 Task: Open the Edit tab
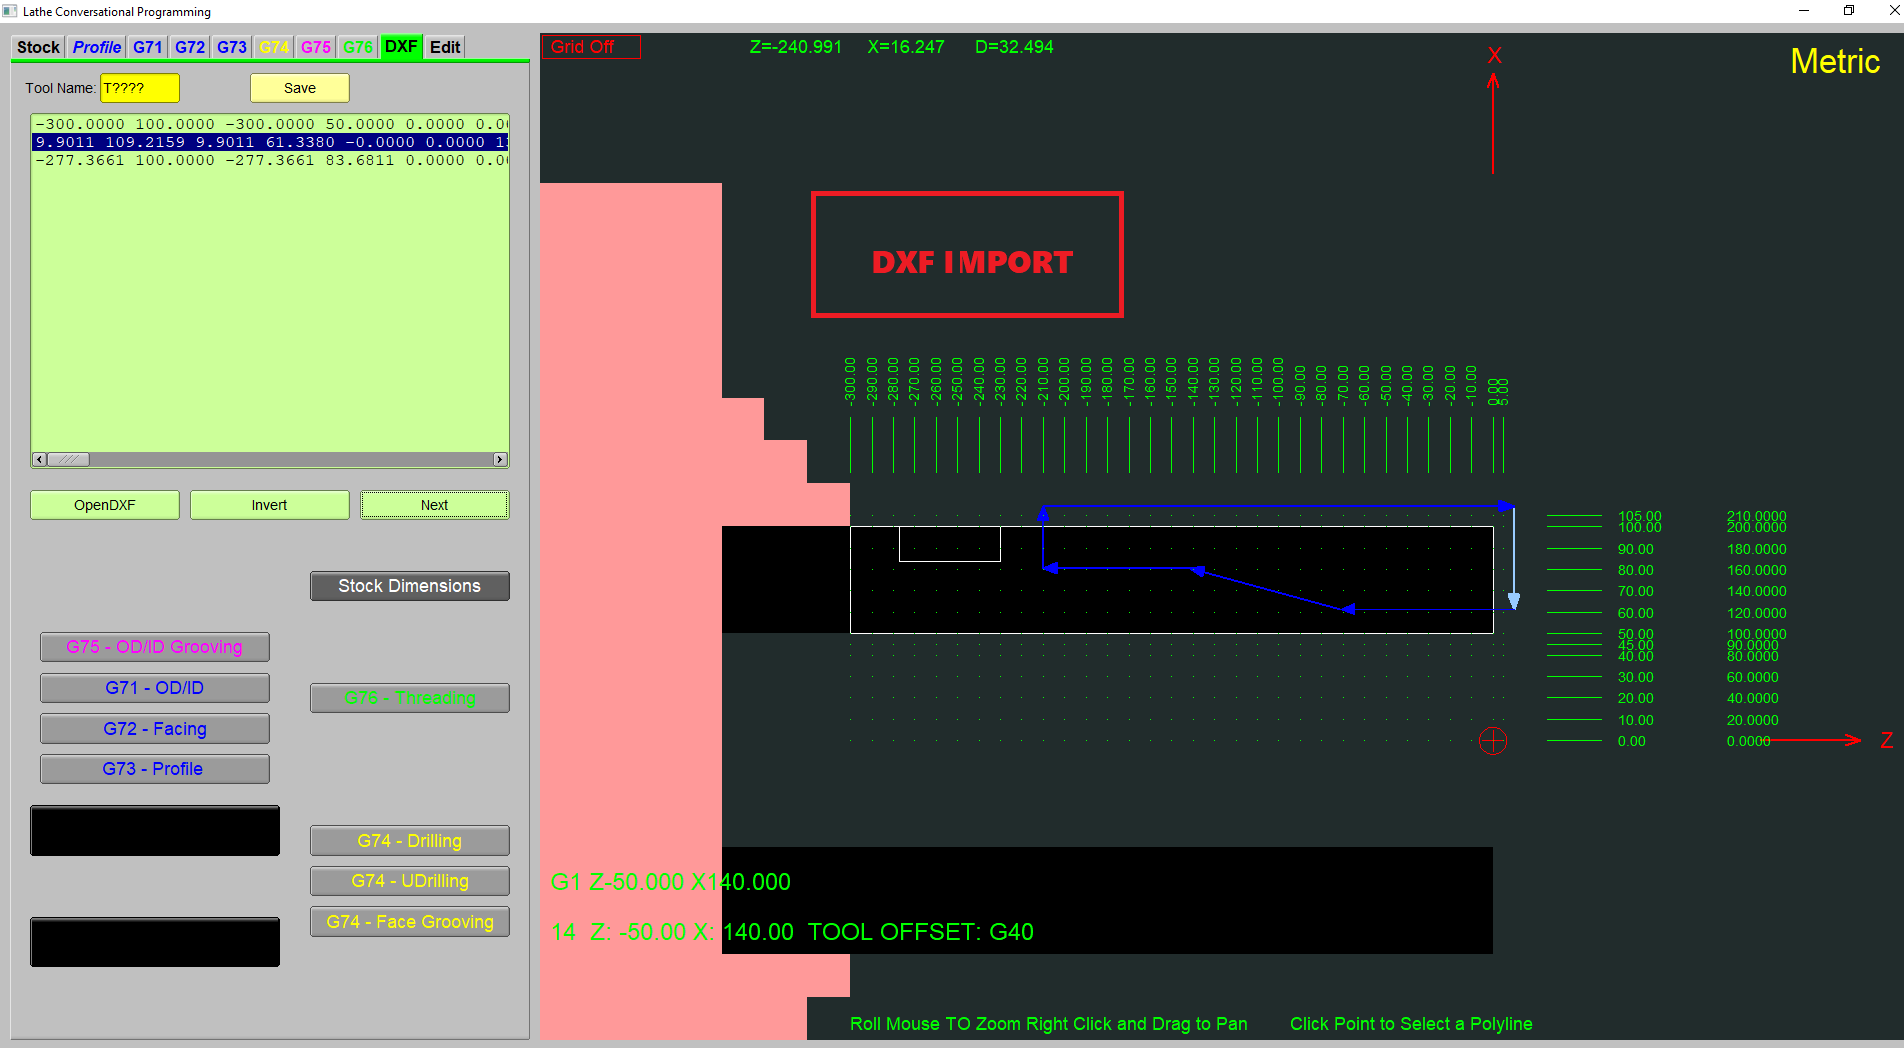(445, 47)
